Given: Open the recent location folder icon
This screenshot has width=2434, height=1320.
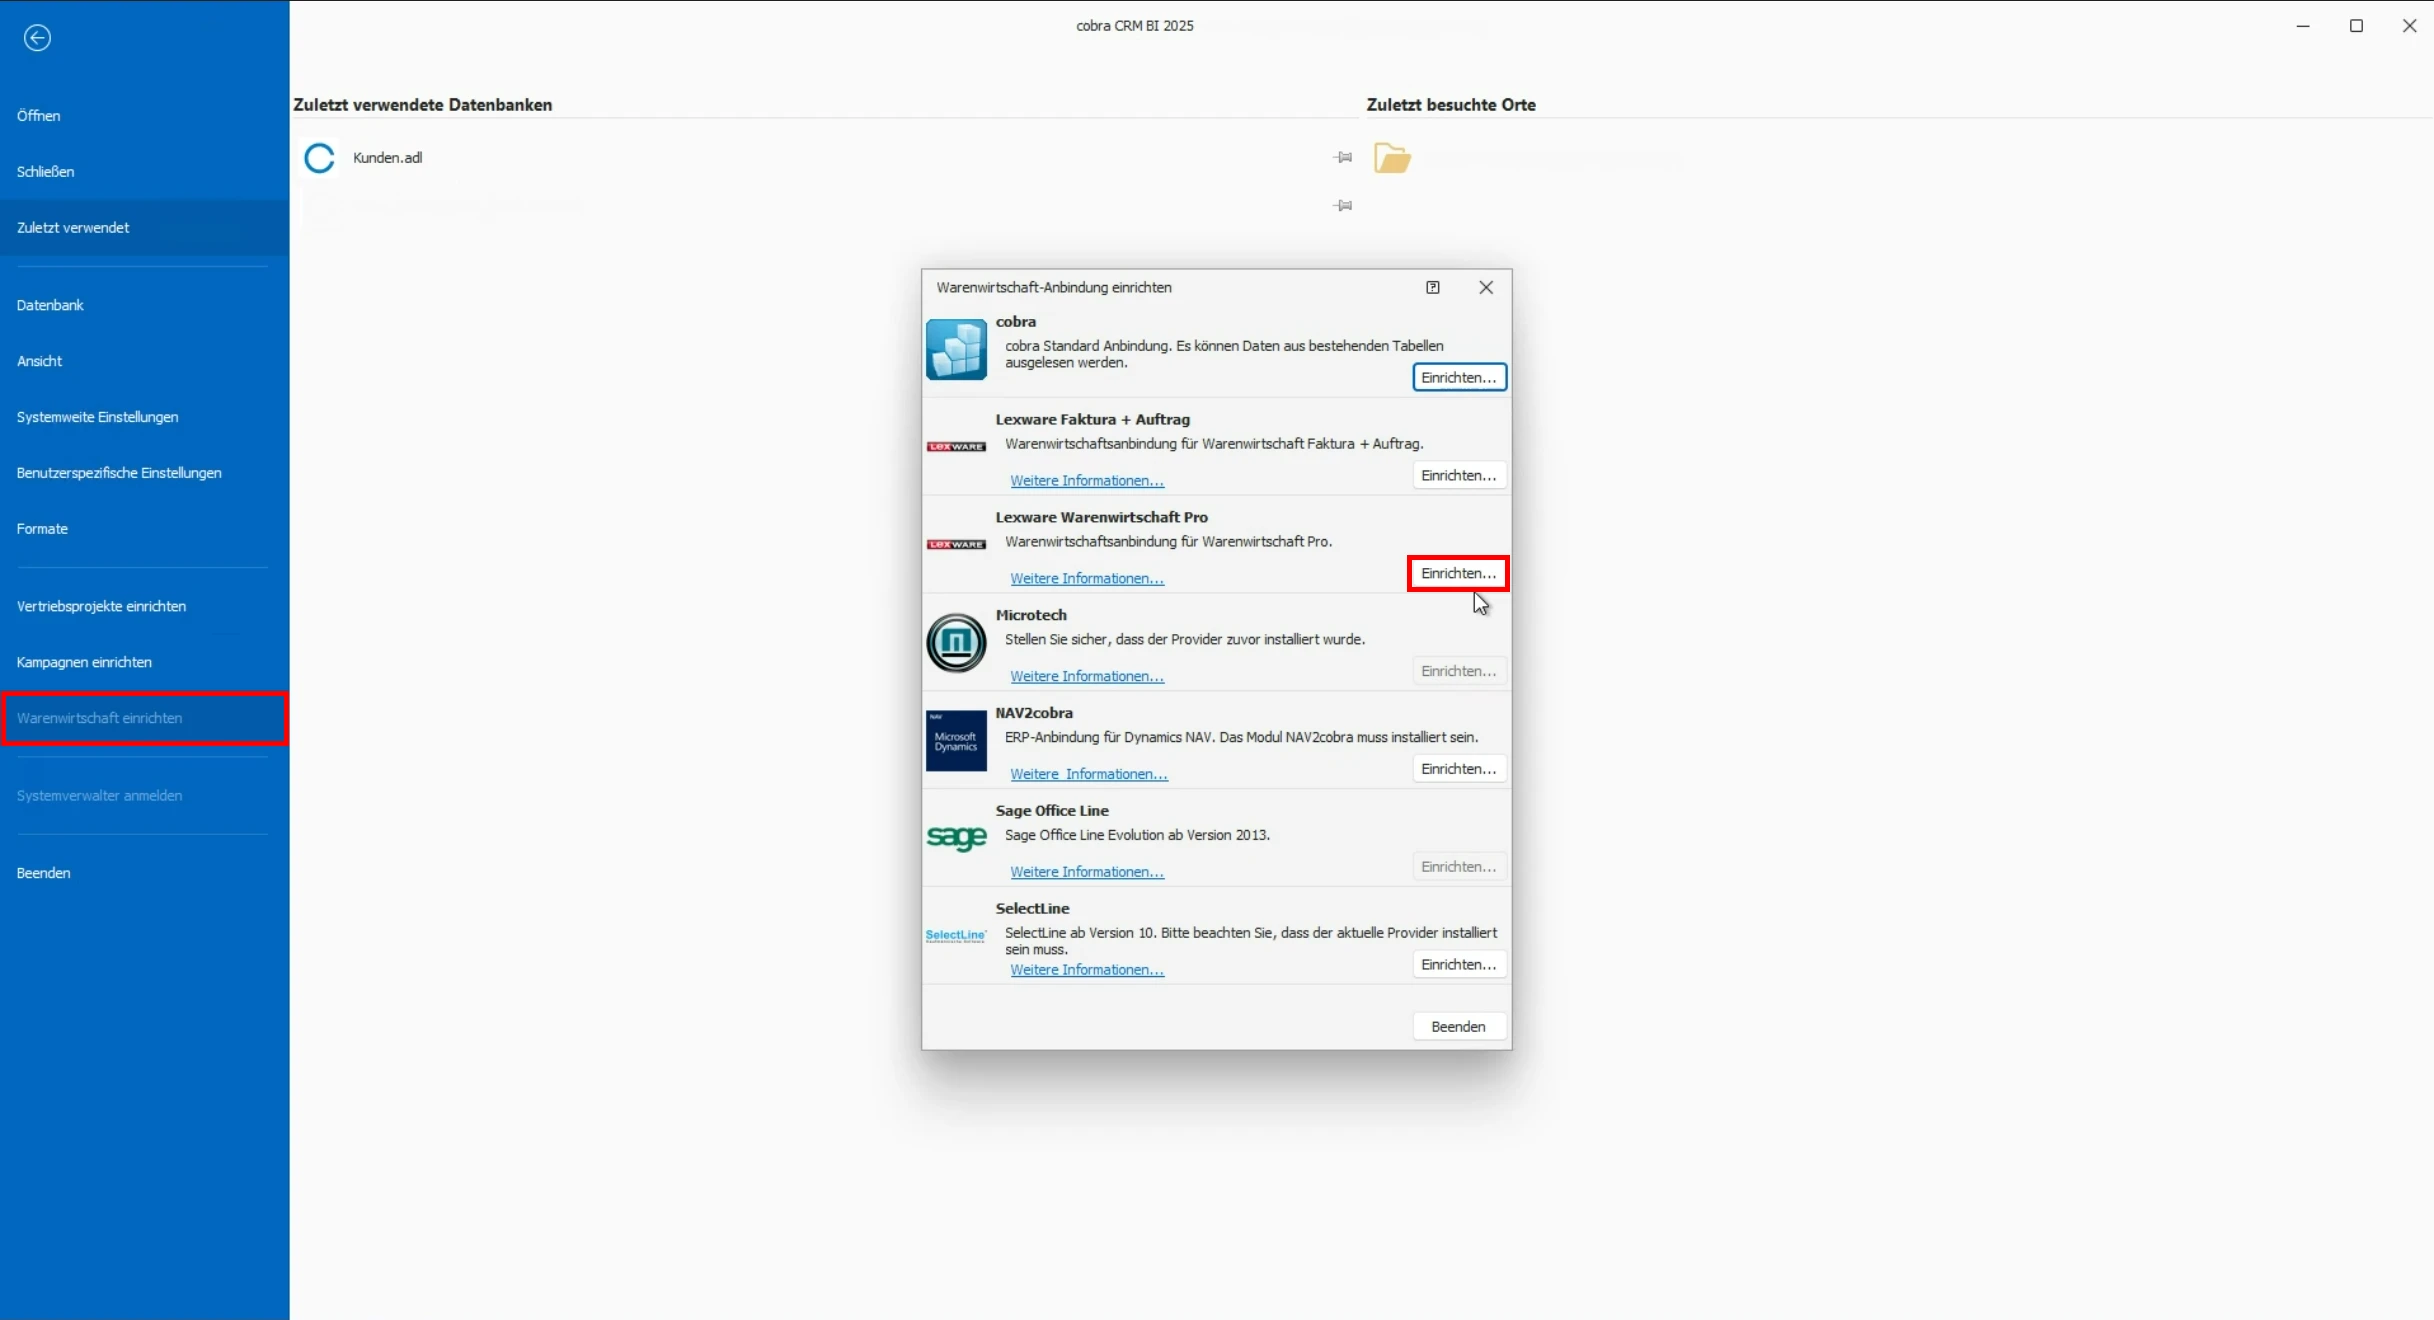Looking at the screenshot, I should click(x=1392, y=158).
